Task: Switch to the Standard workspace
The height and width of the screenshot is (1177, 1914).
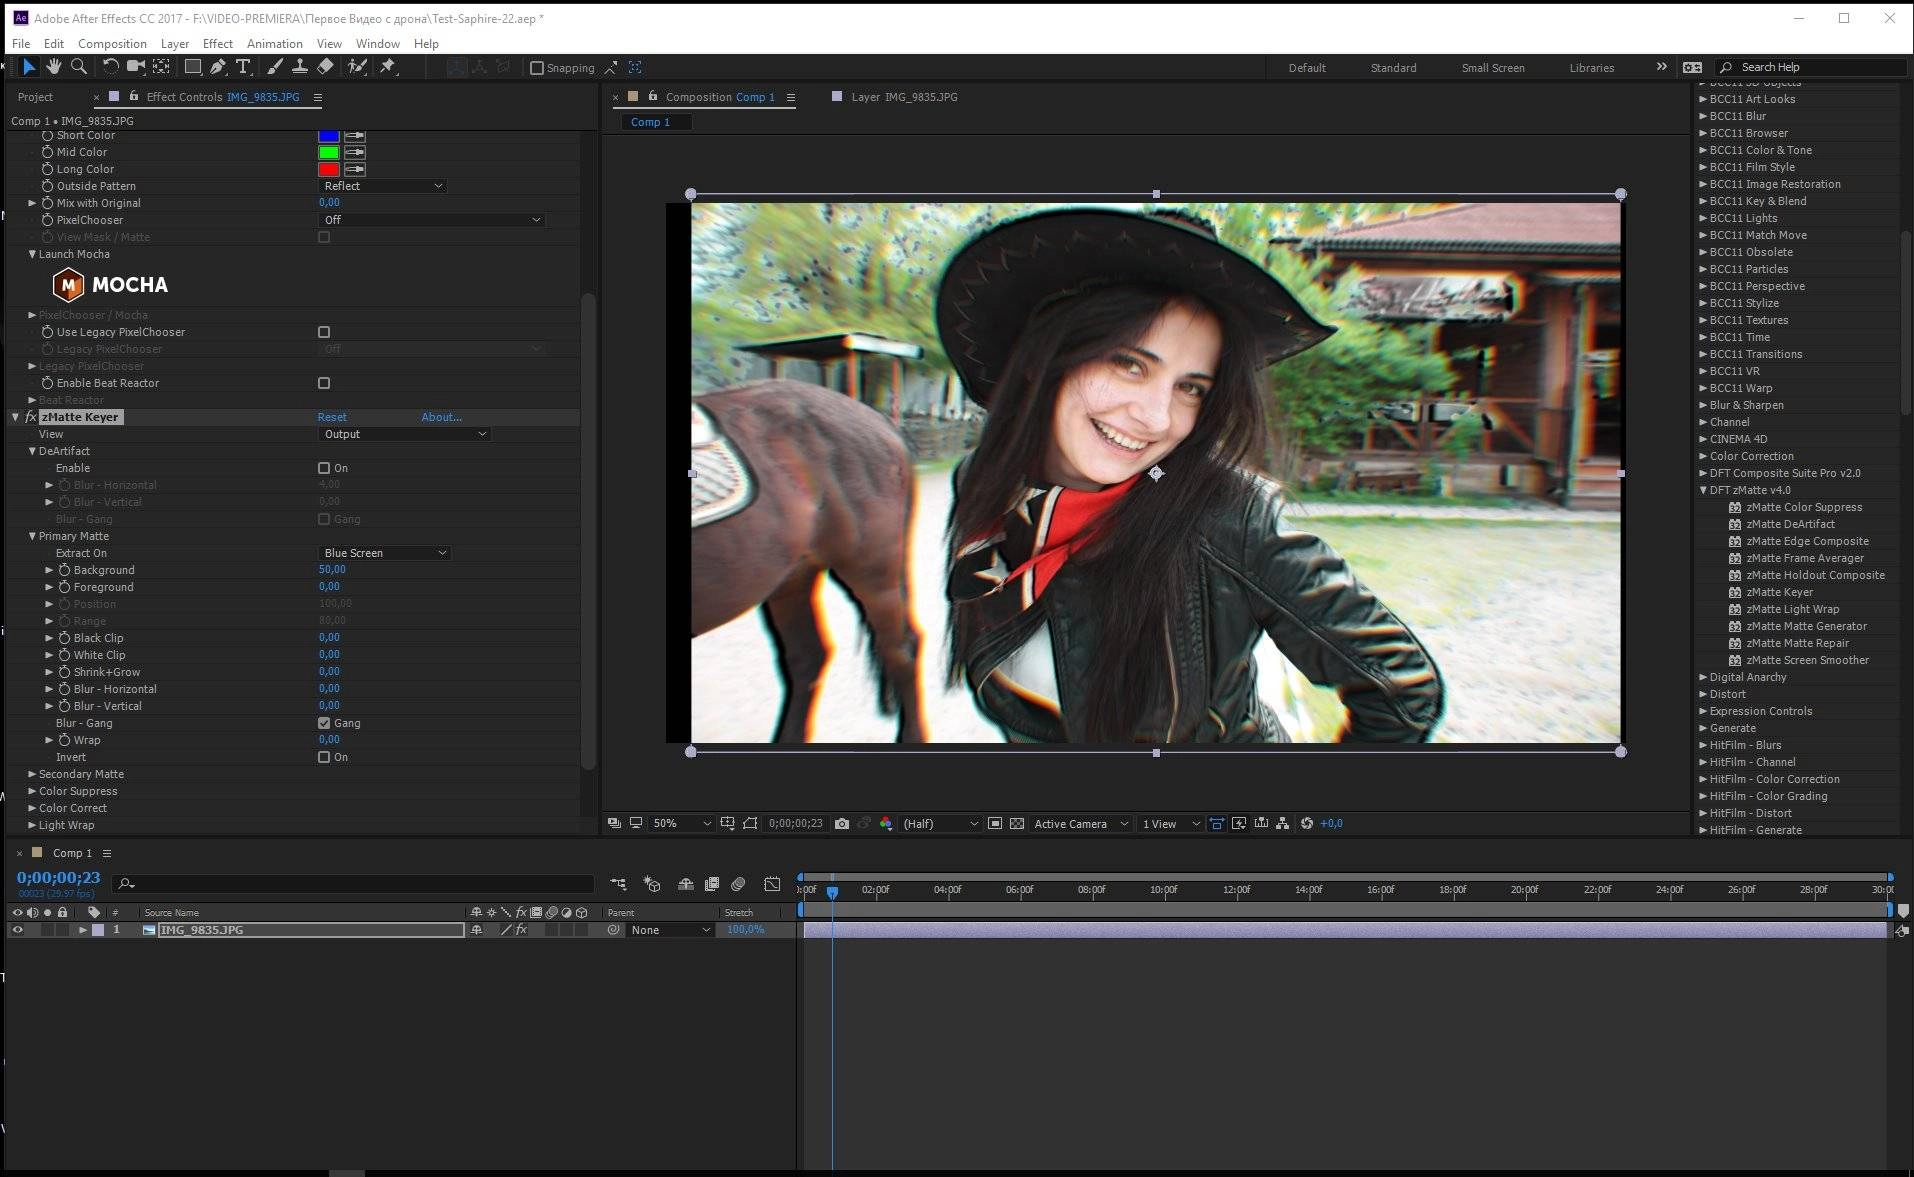Action: [x=1393, y=68]
